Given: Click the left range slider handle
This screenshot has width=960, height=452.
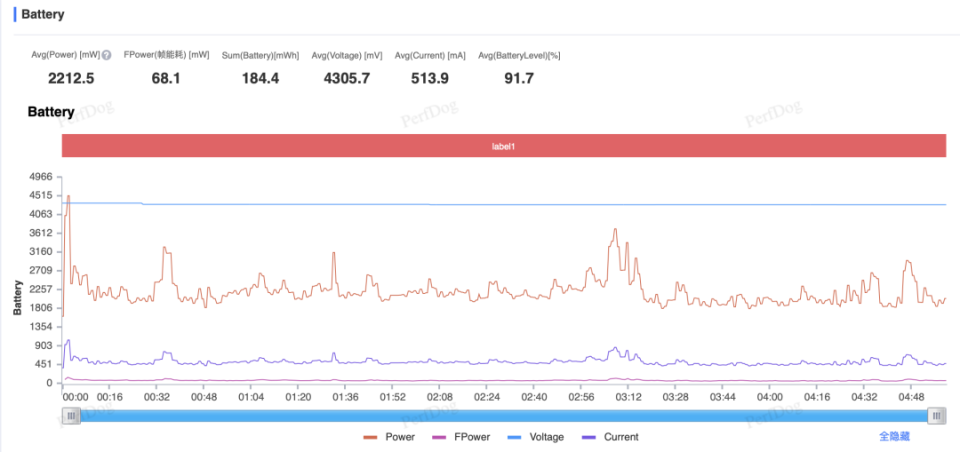Looking at the screenshot, I should coord(70,416).
